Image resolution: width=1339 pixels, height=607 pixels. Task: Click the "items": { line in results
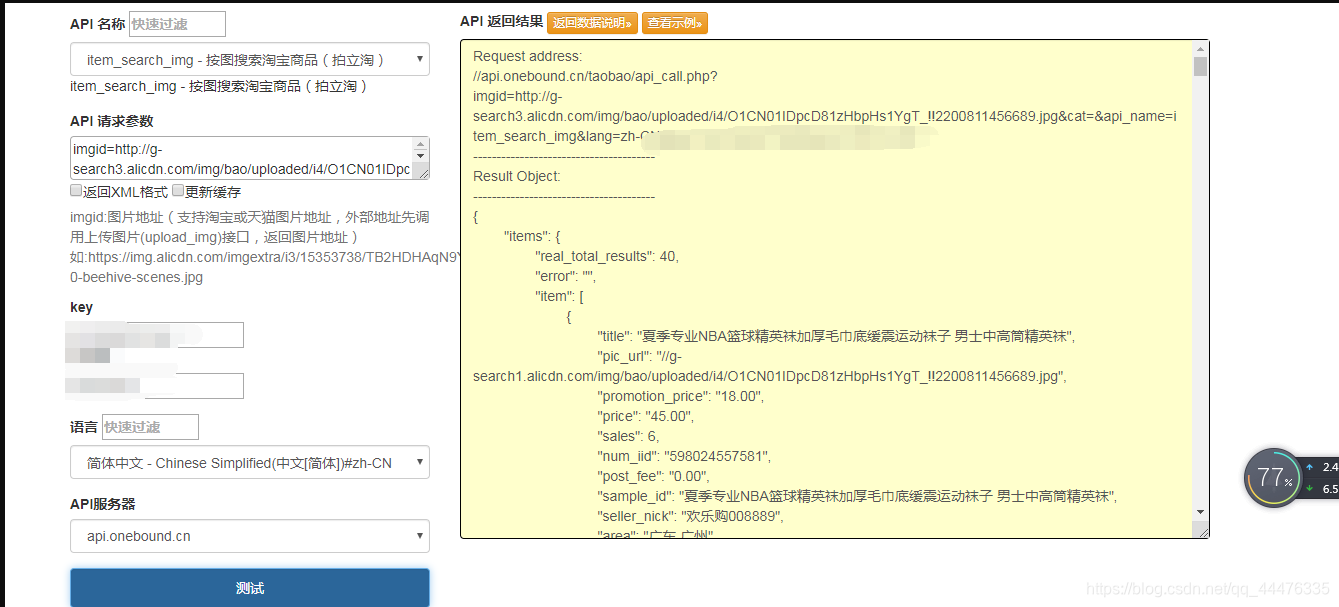532,236
